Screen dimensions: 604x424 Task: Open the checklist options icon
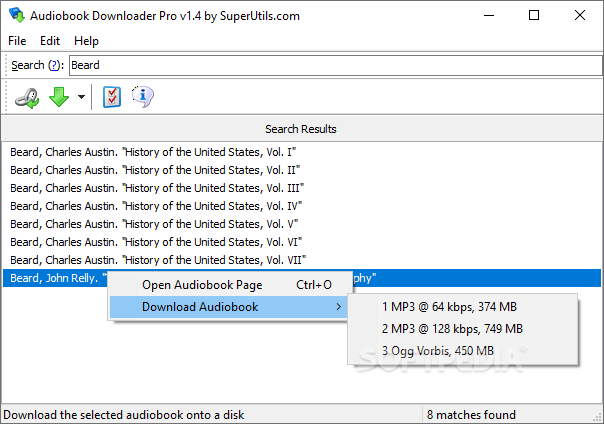coord(112,97)
